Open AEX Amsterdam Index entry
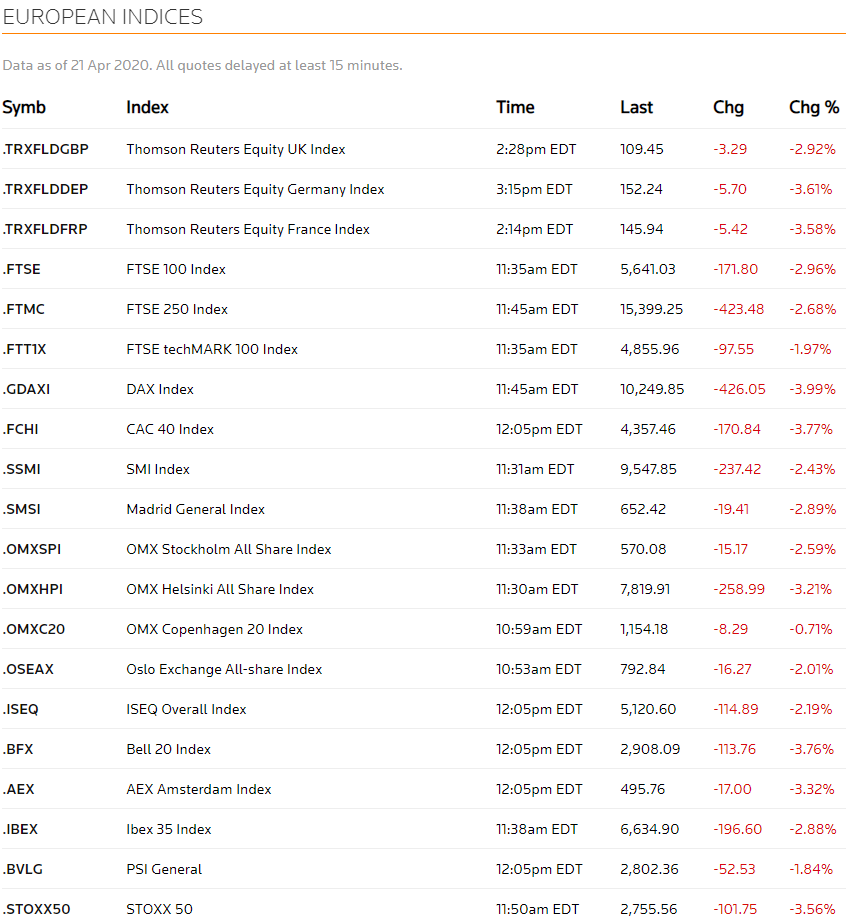The height and width of the screenshot is (924, 846). [199, 789]
